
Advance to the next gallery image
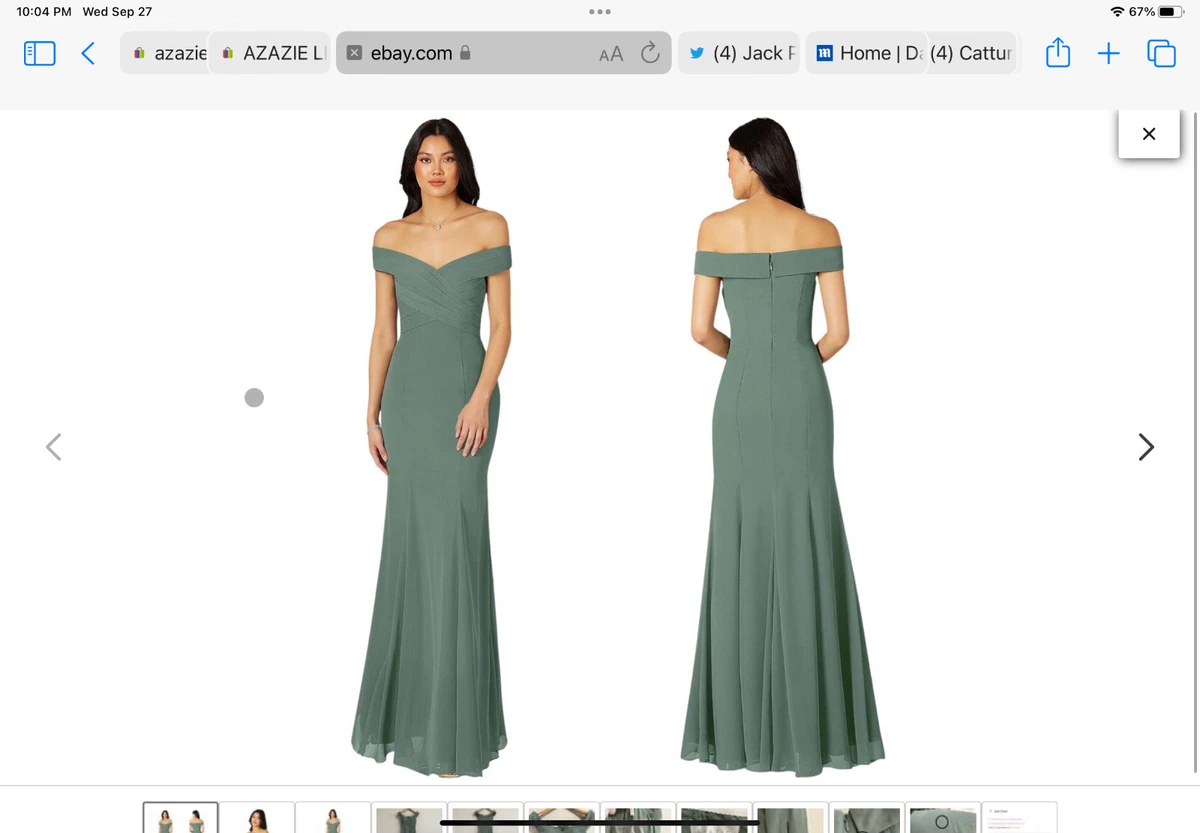(1146, 447)
